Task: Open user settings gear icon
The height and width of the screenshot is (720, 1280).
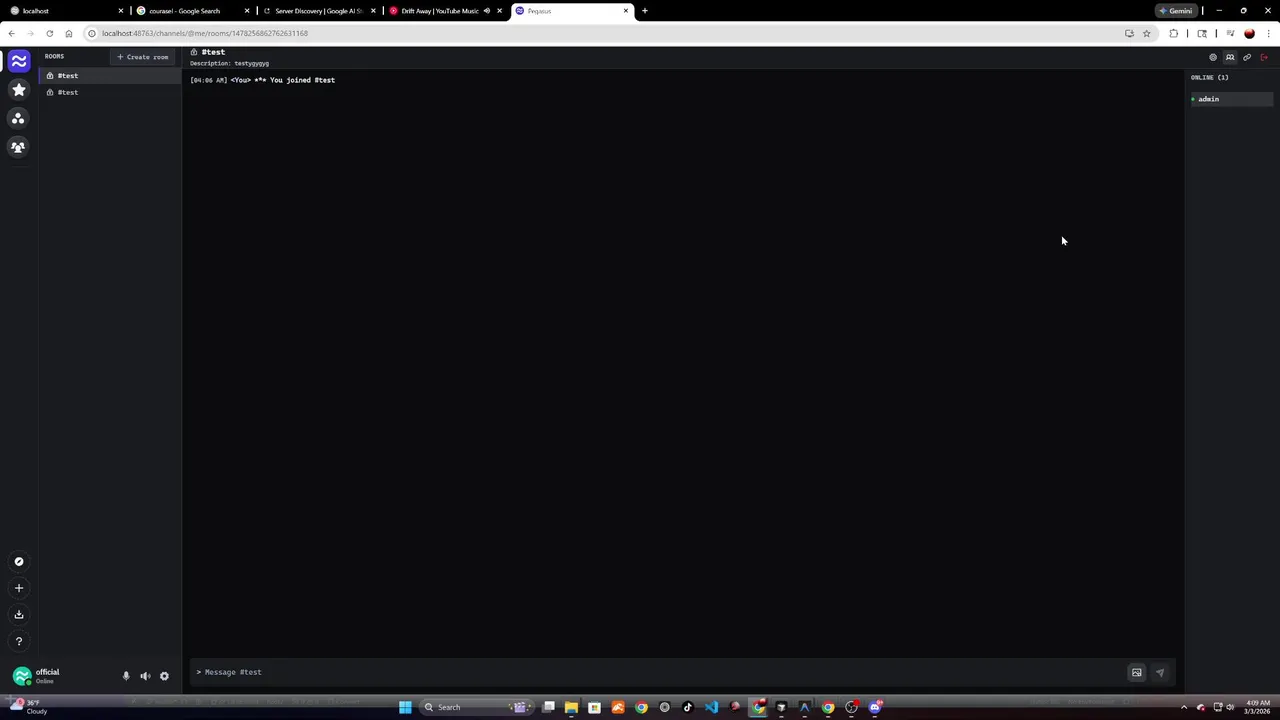Action: [x=164, y=676]
